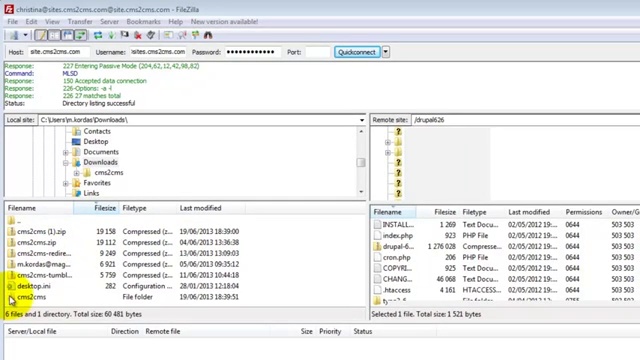640x360 pixels.
Task: Expand the cms2cms subfolder in local tree
Action: click(x=76, y=173)
